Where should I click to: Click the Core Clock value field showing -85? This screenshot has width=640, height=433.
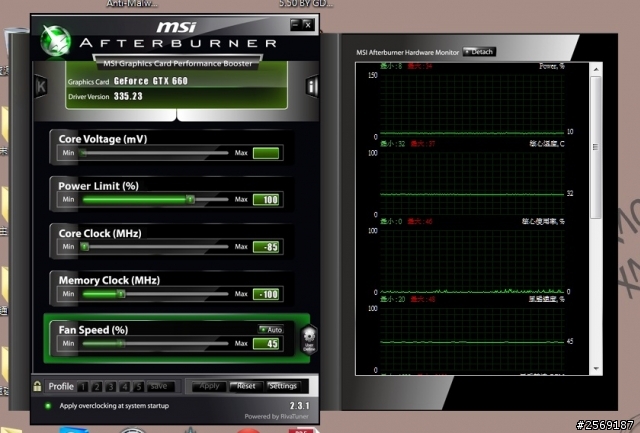click(266, 247)
